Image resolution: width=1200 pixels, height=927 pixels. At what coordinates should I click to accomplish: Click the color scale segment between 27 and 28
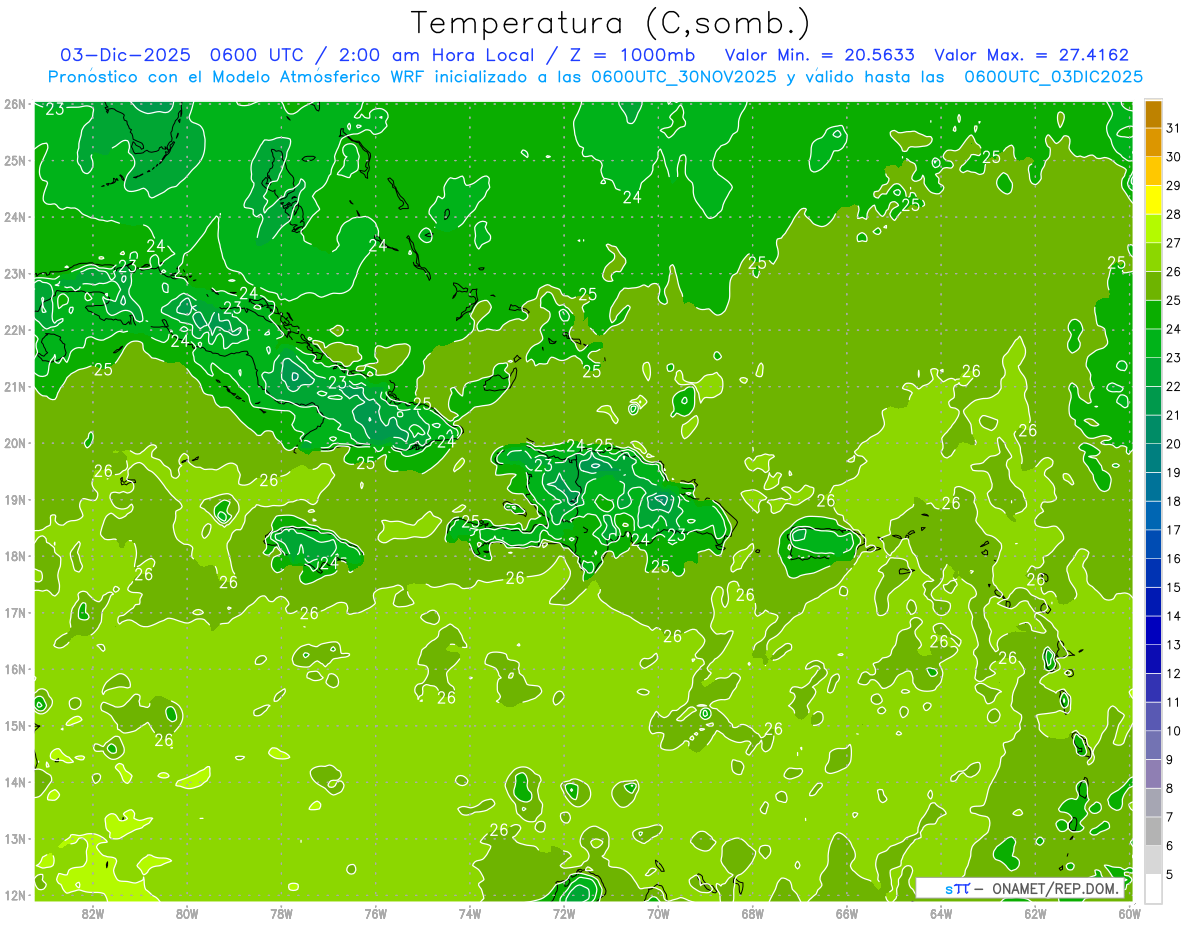point(1153,228)
